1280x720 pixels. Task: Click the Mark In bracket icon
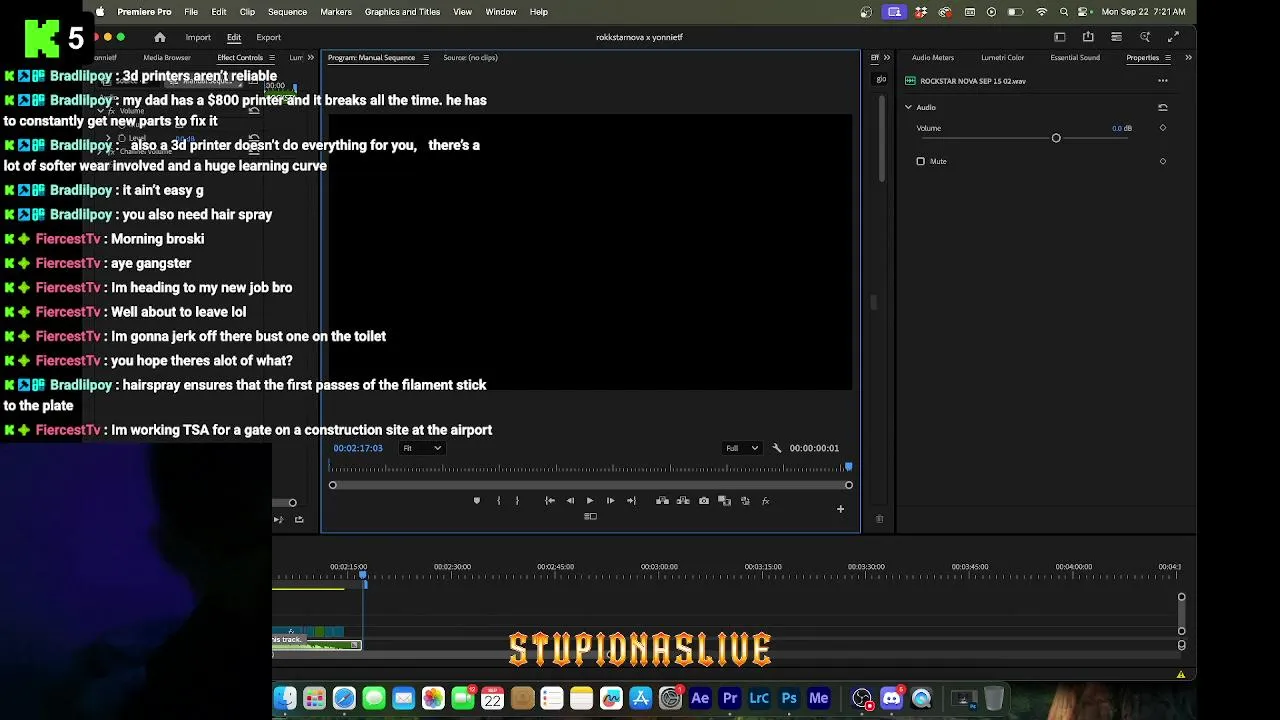coord(498,501)
